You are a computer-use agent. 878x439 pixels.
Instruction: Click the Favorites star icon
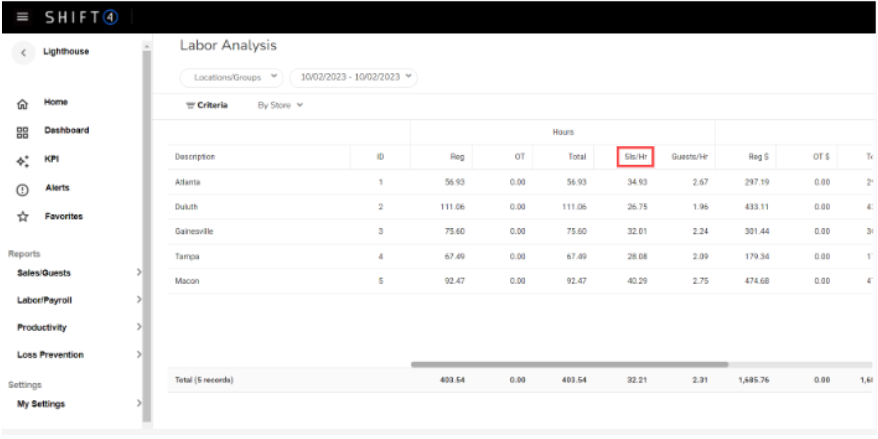tap(22, 217)
